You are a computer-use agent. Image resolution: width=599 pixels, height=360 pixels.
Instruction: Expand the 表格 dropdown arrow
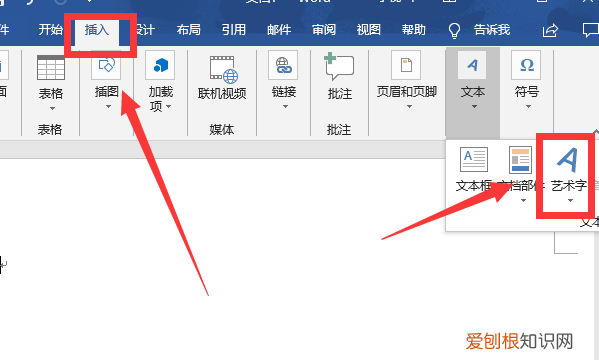pos(52,109)
